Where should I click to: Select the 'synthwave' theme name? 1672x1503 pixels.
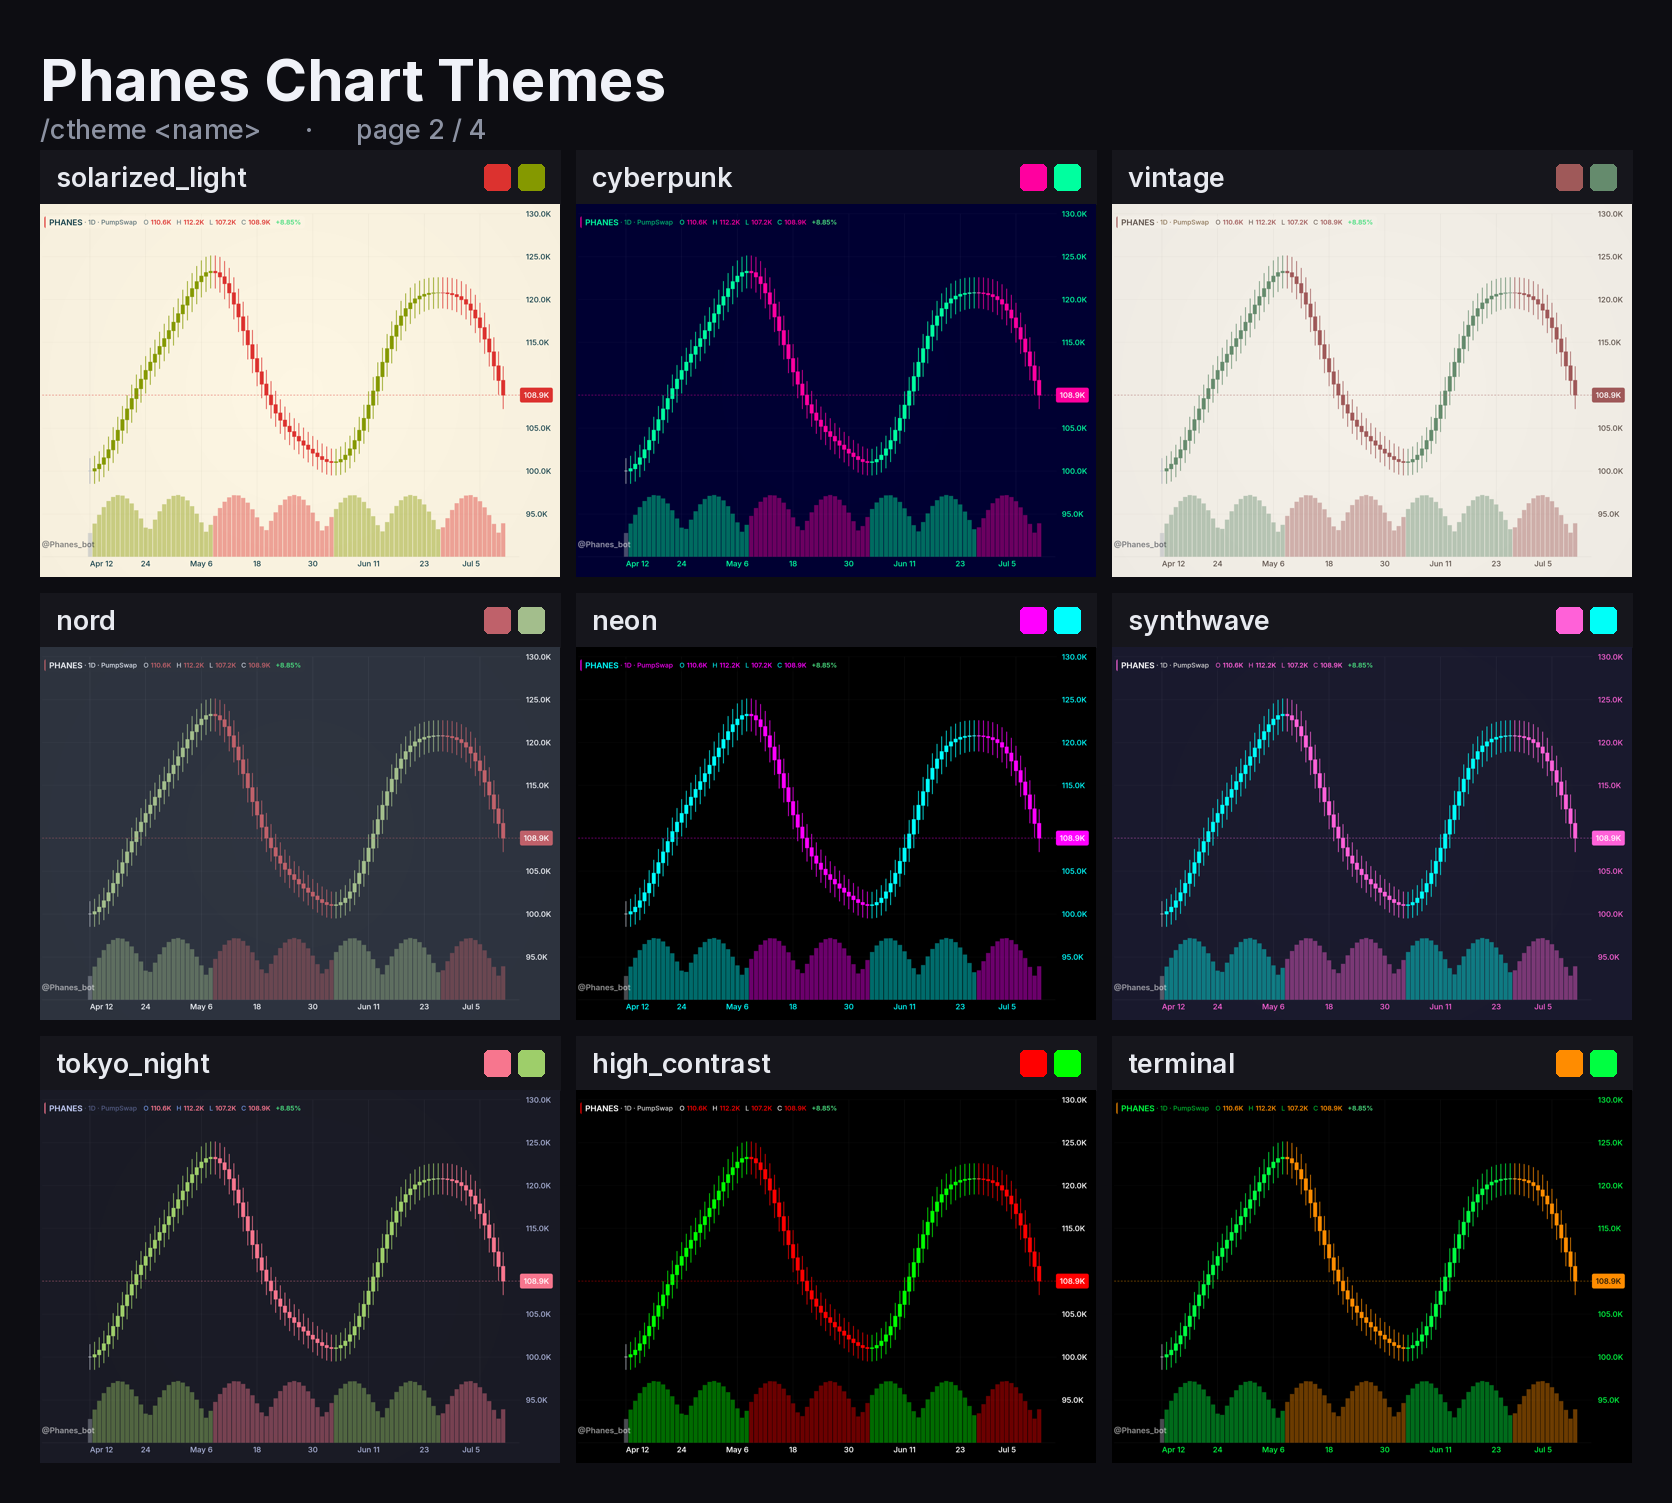[1199, 621]
